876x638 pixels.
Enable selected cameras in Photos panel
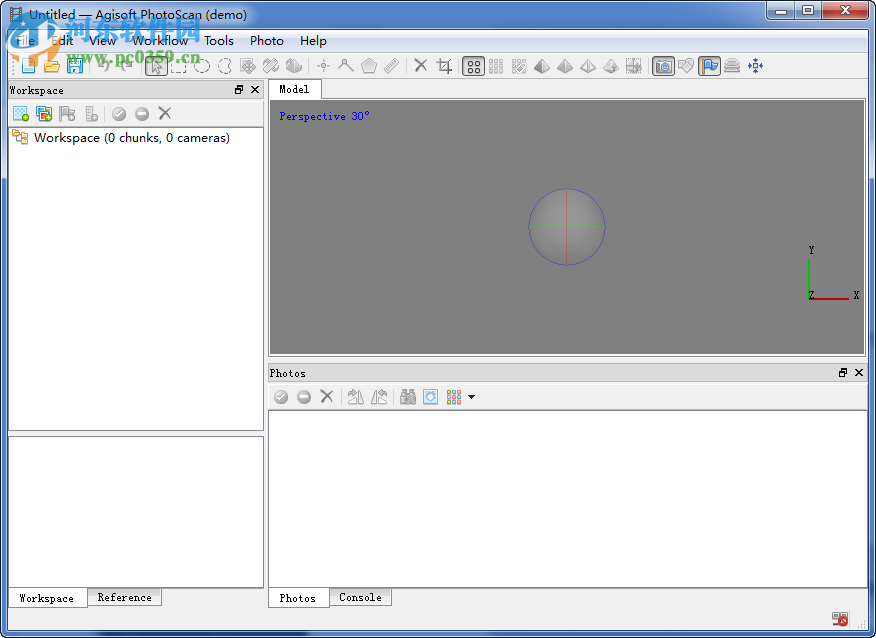click(280, 397)
